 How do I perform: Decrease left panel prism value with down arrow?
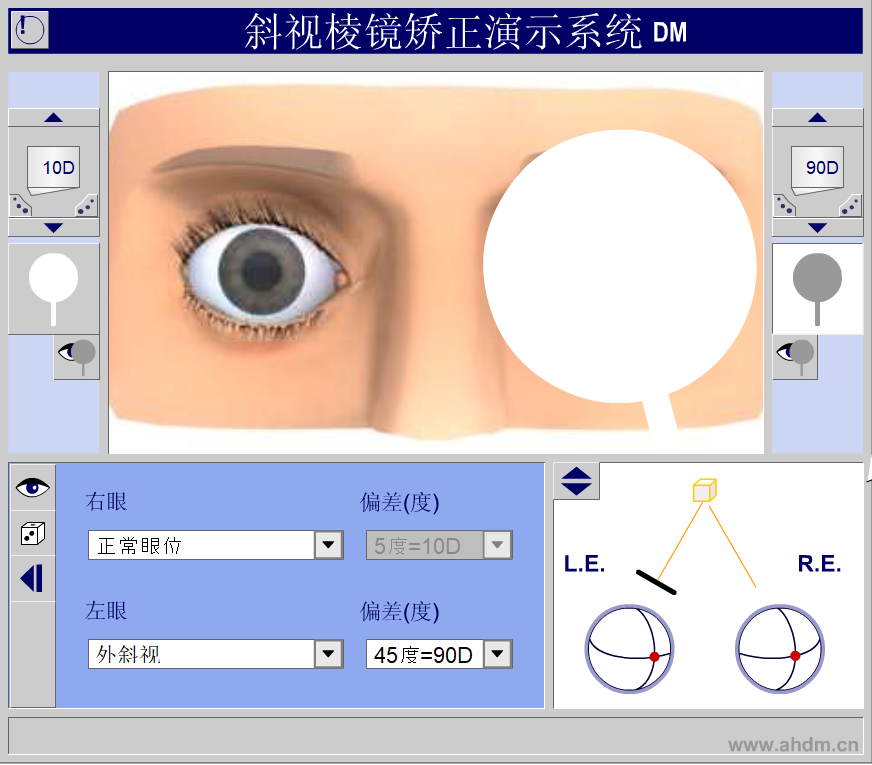click(x=54, y=227)
